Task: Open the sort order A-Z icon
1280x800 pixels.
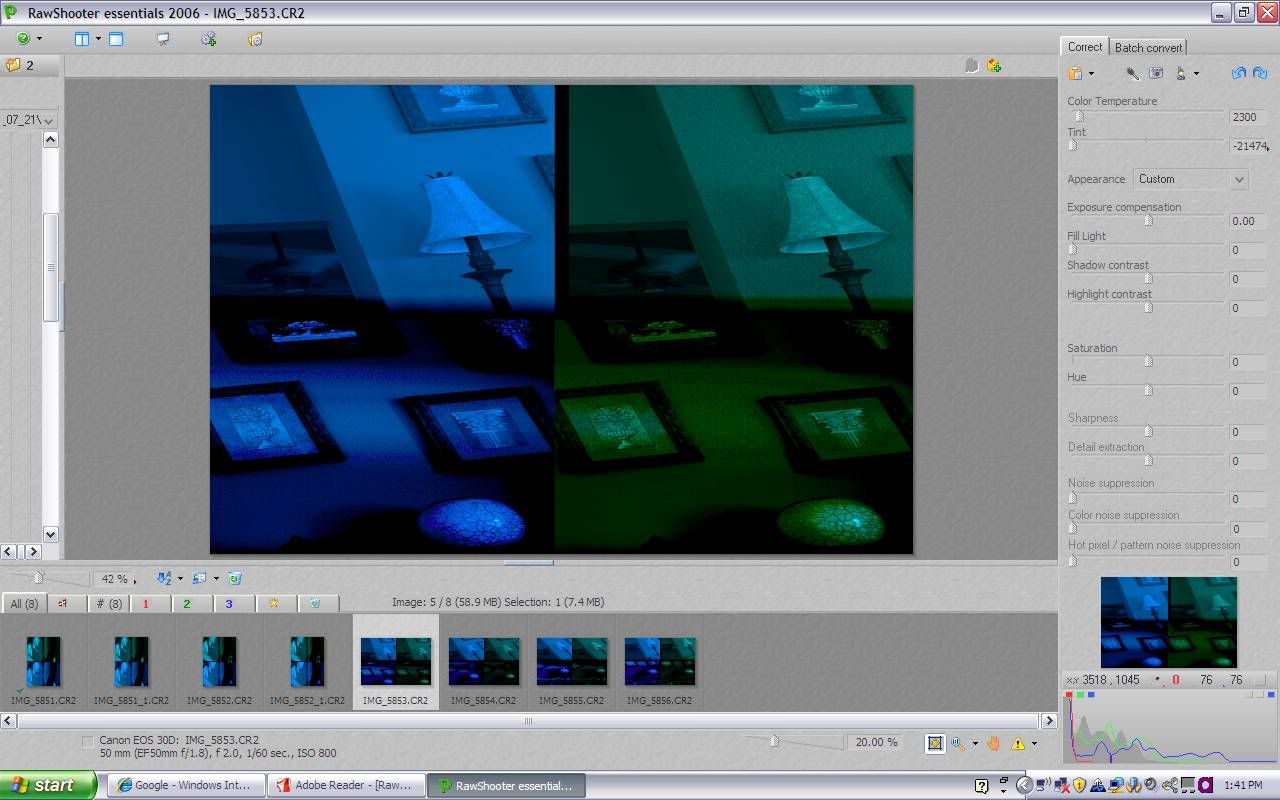Action: click(x=164, y=578)
